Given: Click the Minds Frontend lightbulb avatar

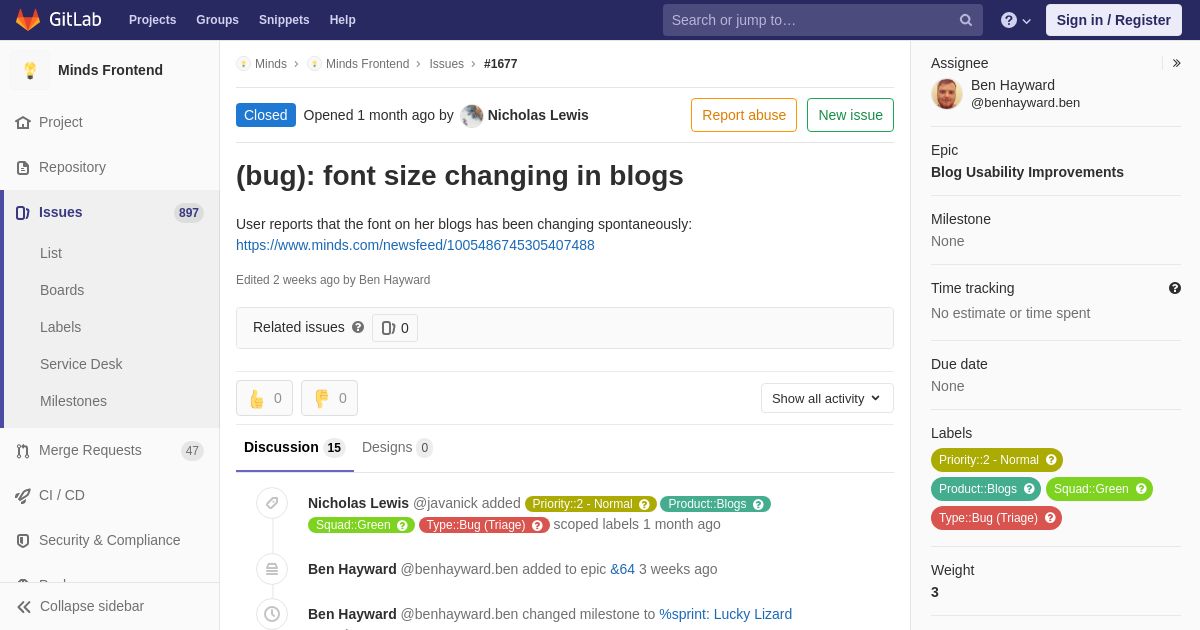Looking at the screenshot, I should point(30,70).
